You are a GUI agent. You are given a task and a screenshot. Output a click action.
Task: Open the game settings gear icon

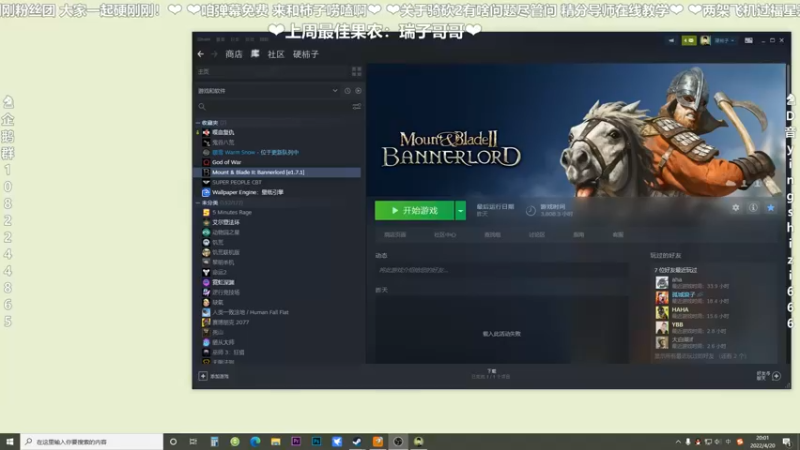click(735, 208)
